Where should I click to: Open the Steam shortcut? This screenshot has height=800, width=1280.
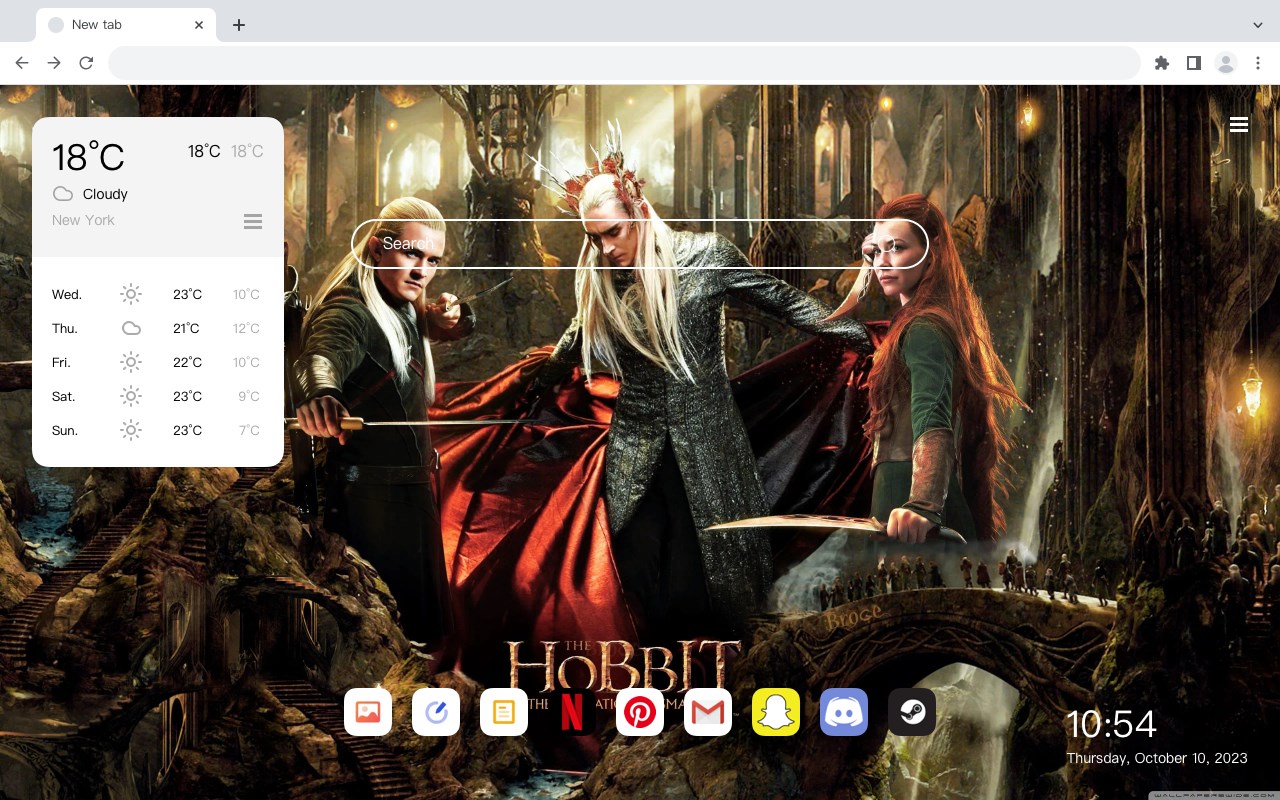click(912, 712)
